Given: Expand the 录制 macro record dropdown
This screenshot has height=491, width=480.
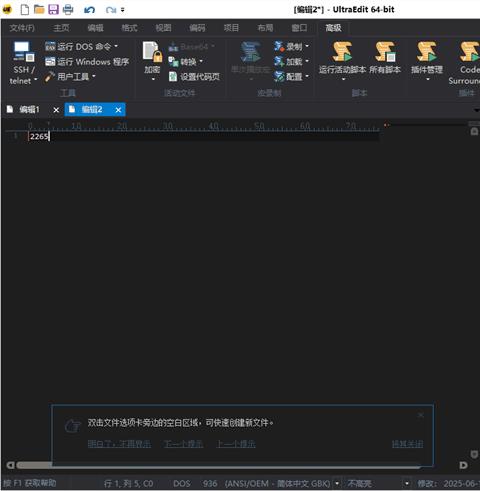Looking at the screenshot, I should [x=307, y=46].
